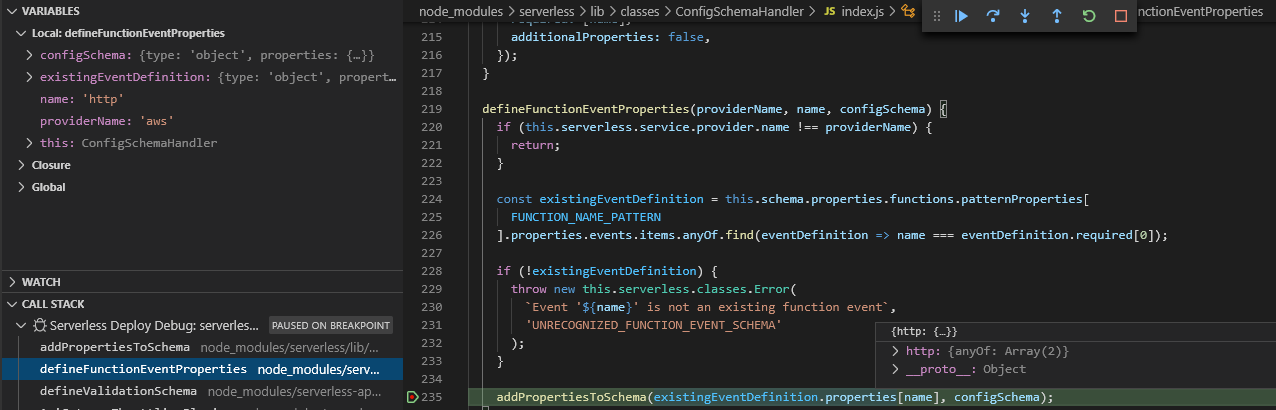Restart the debug session

(1089, 16)
